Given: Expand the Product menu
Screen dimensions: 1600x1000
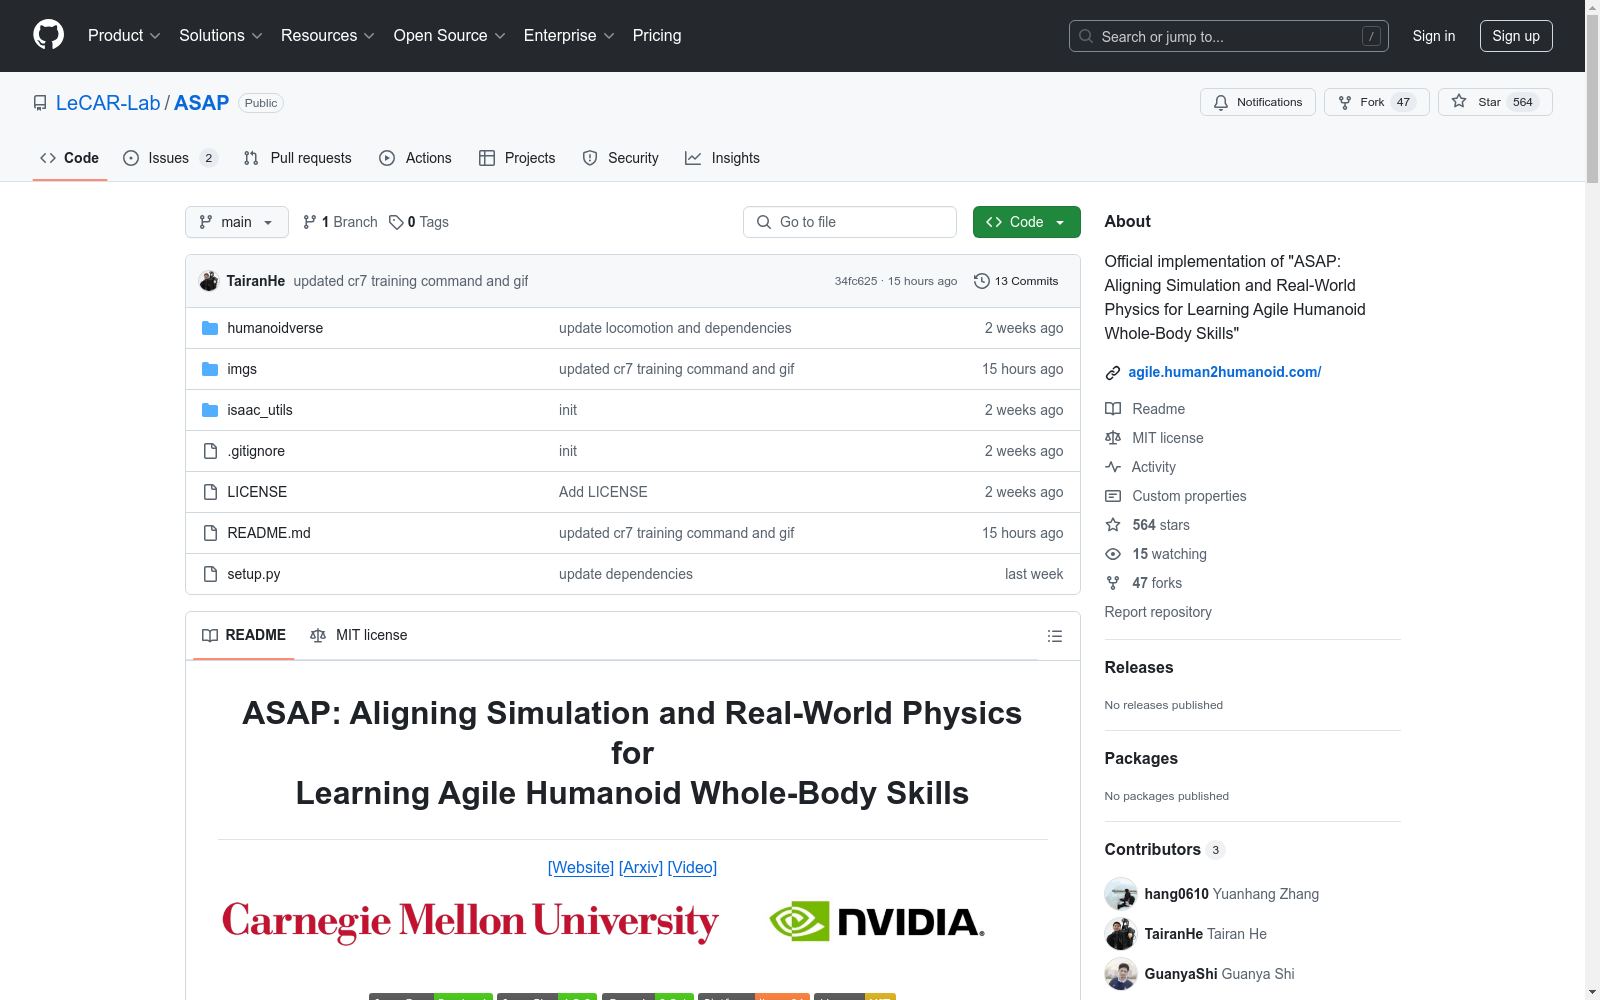Looking at the screenshot, I should pyautogui.click(x=123, y=35).
